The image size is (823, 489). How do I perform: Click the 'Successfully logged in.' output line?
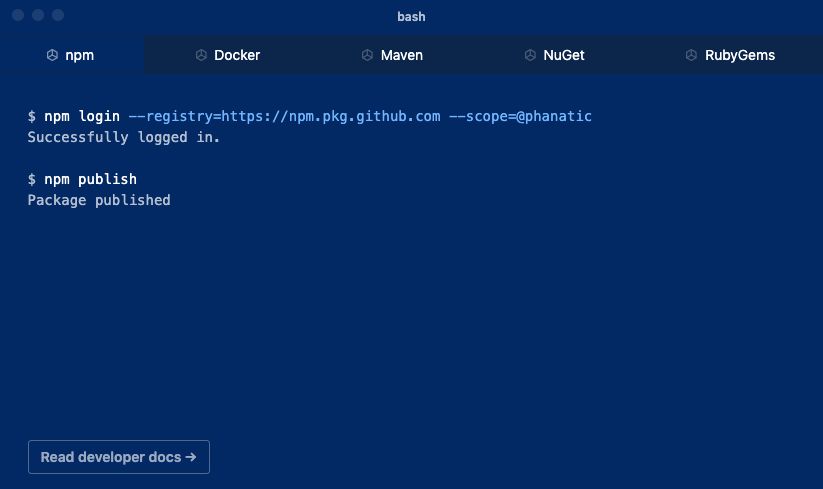tap(124, 137)
